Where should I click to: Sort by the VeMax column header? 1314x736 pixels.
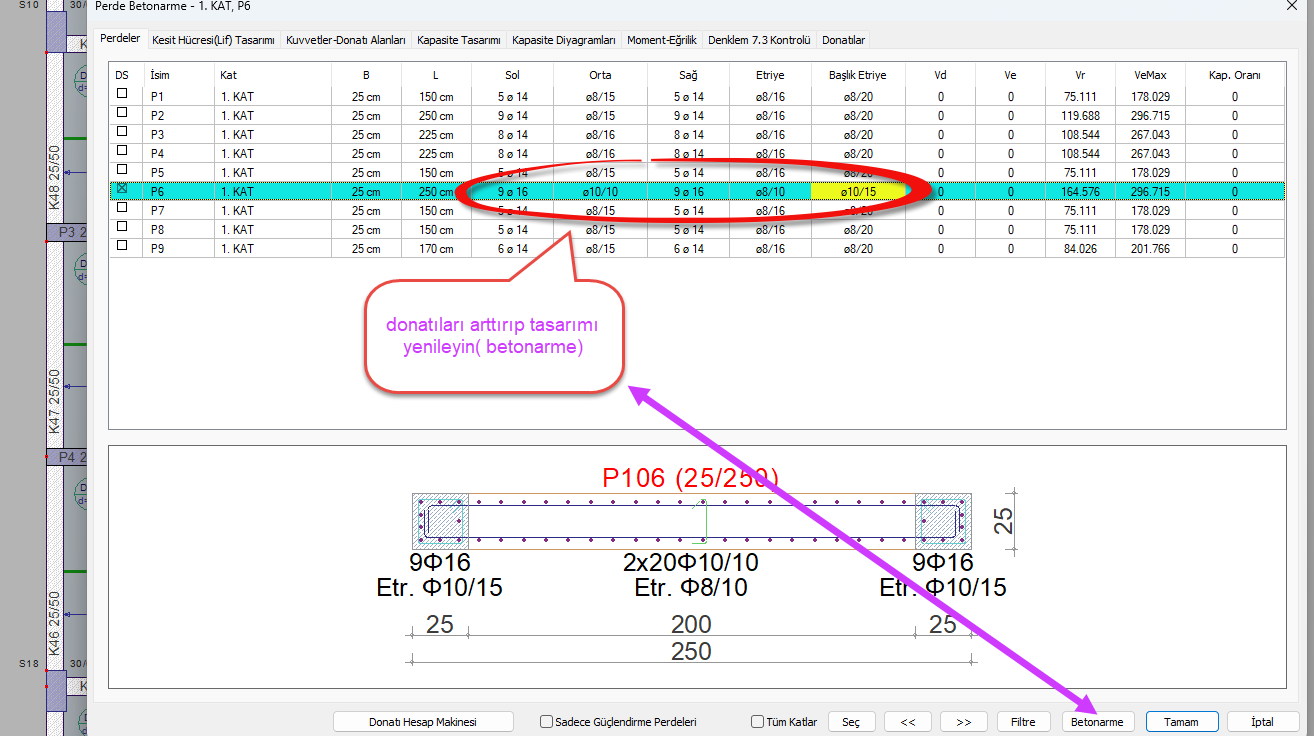[1150, 75]
